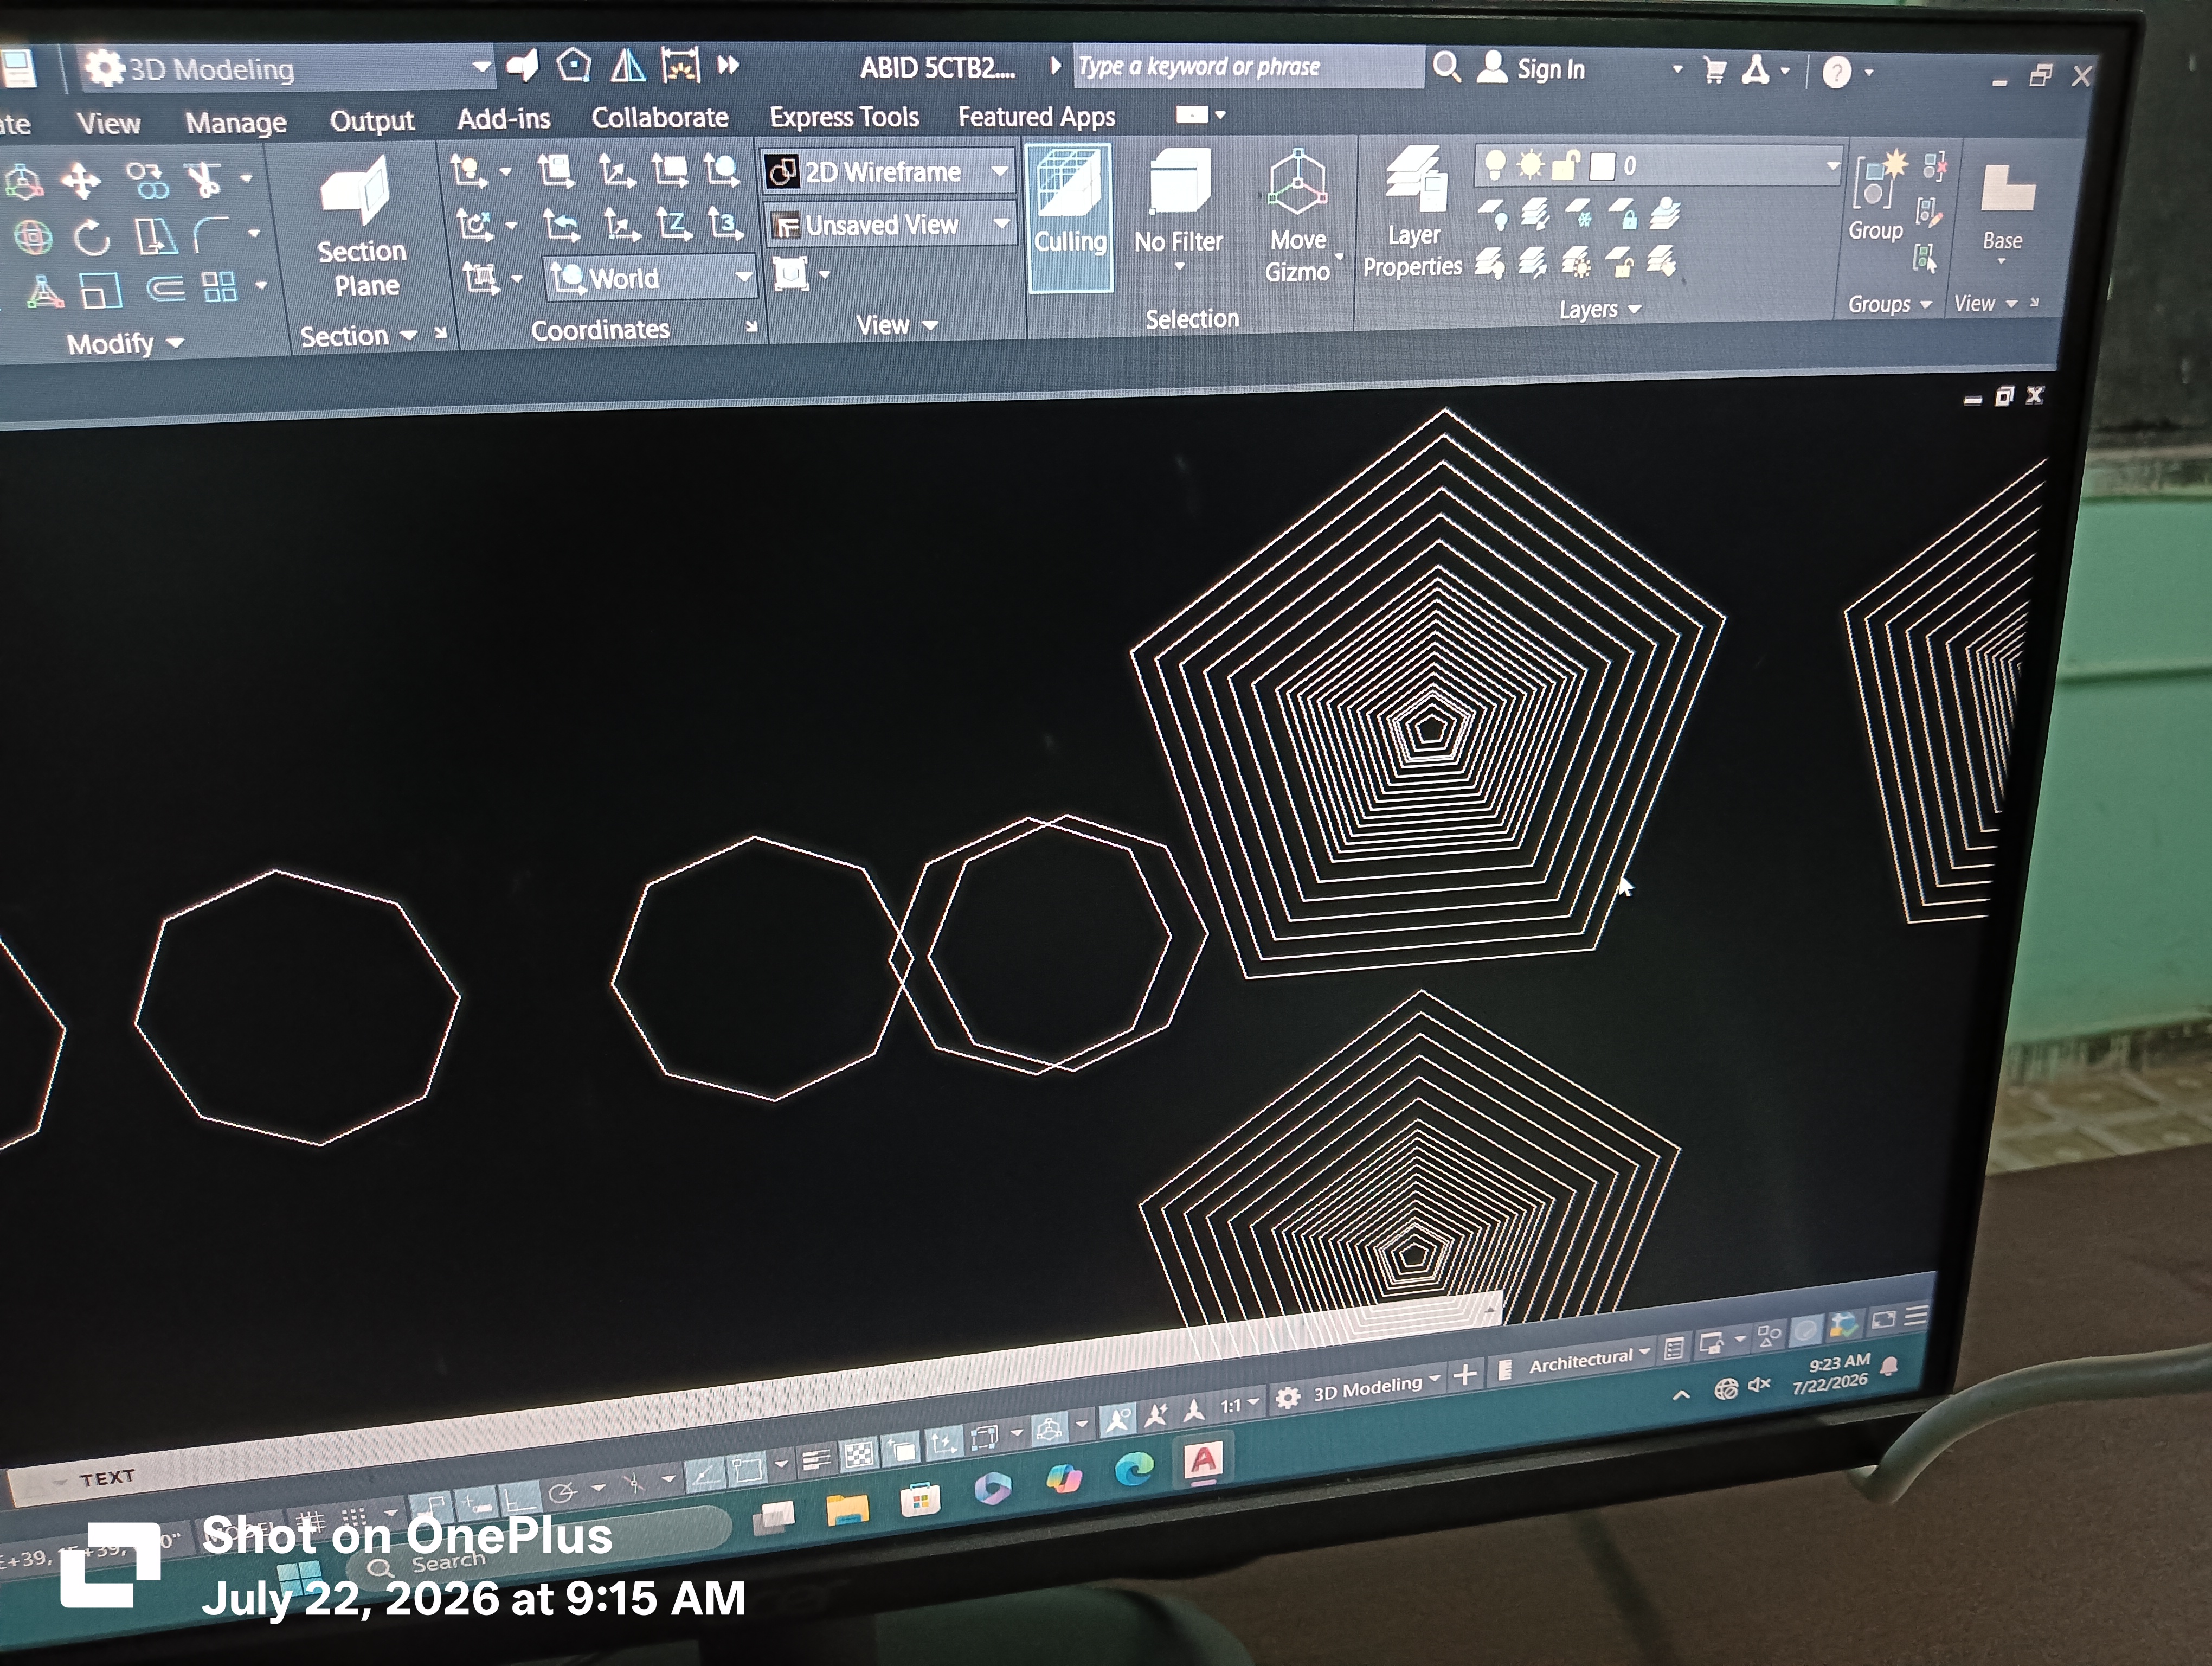The width and height of the screenshot is (2212, 1666).
Task: Open the Express Tools ribbon tab
Action: pyautogui.click(x=844, y=117)
